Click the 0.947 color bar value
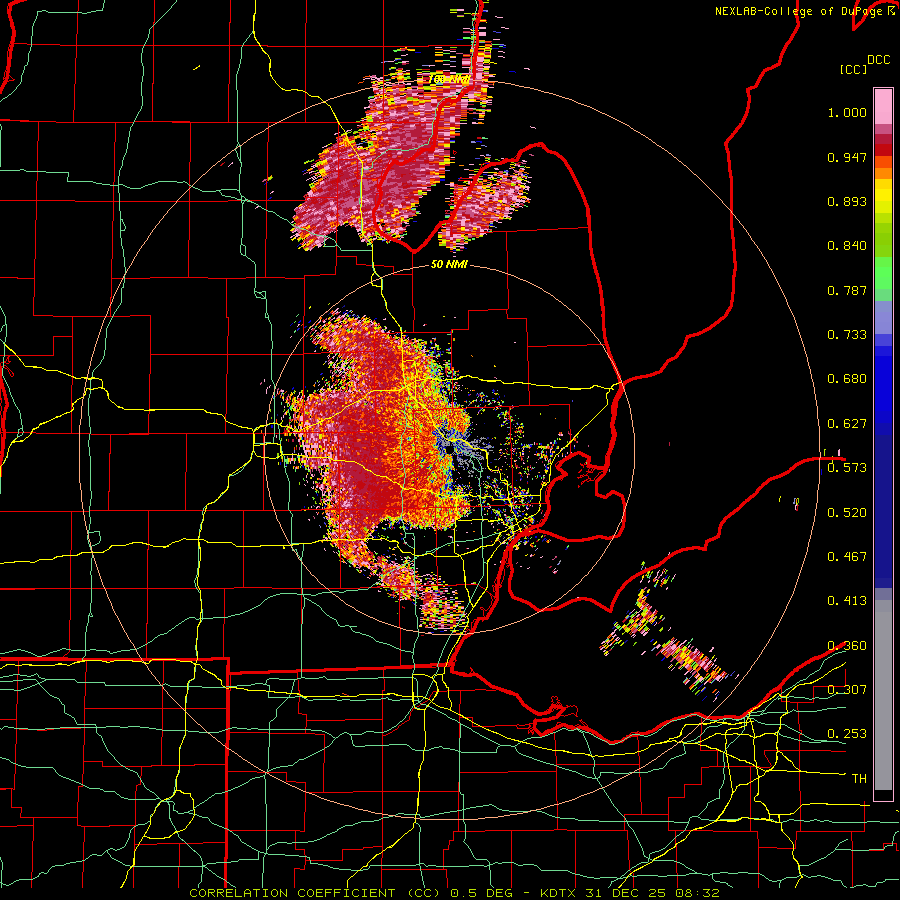This screenshot has height=900, width=900. [x=847, y=157]
